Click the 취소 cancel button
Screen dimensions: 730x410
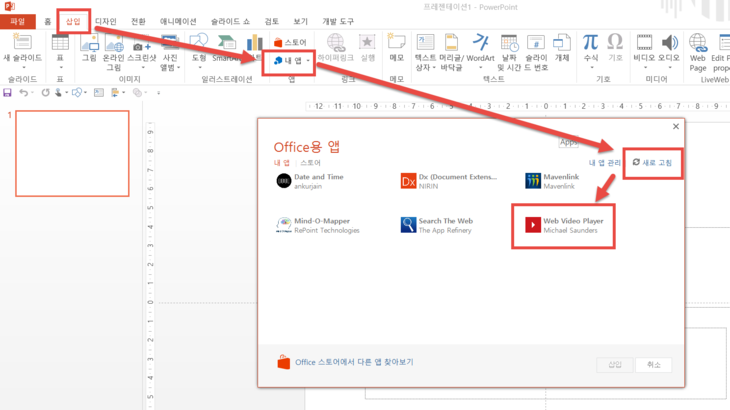tap(654, 365)
